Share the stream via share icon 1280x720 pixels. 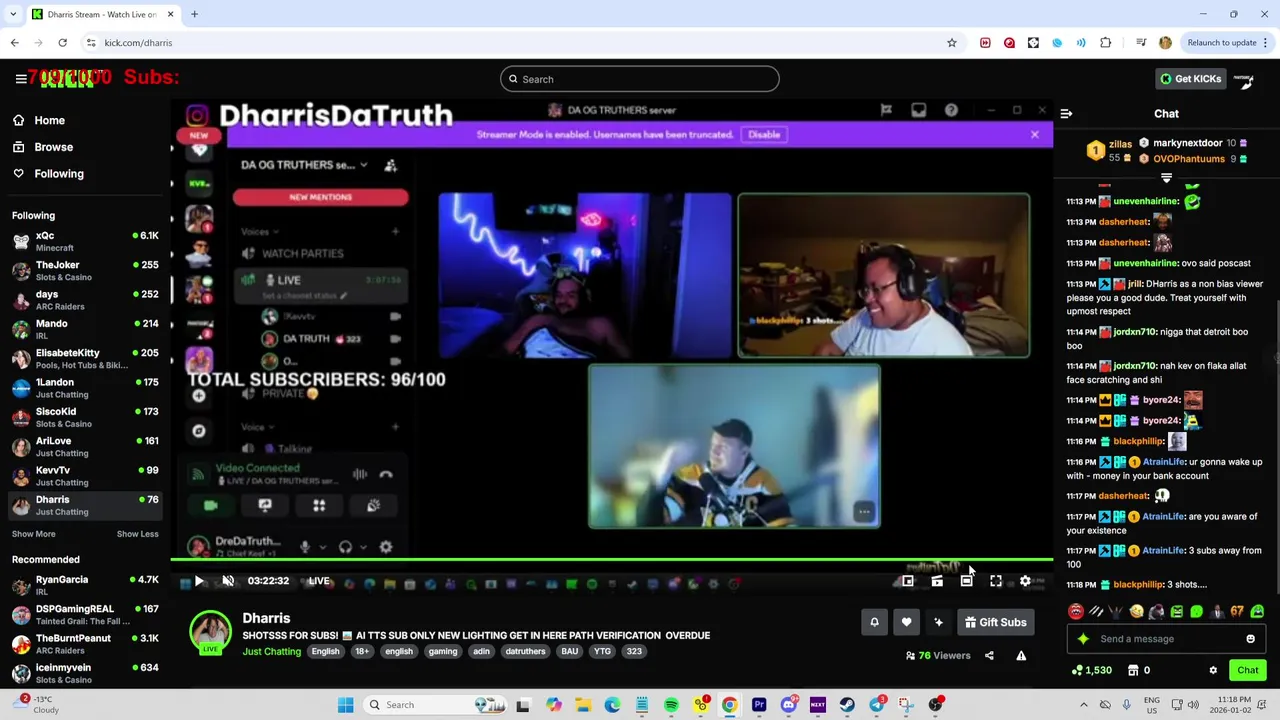(x=989, y=656)
